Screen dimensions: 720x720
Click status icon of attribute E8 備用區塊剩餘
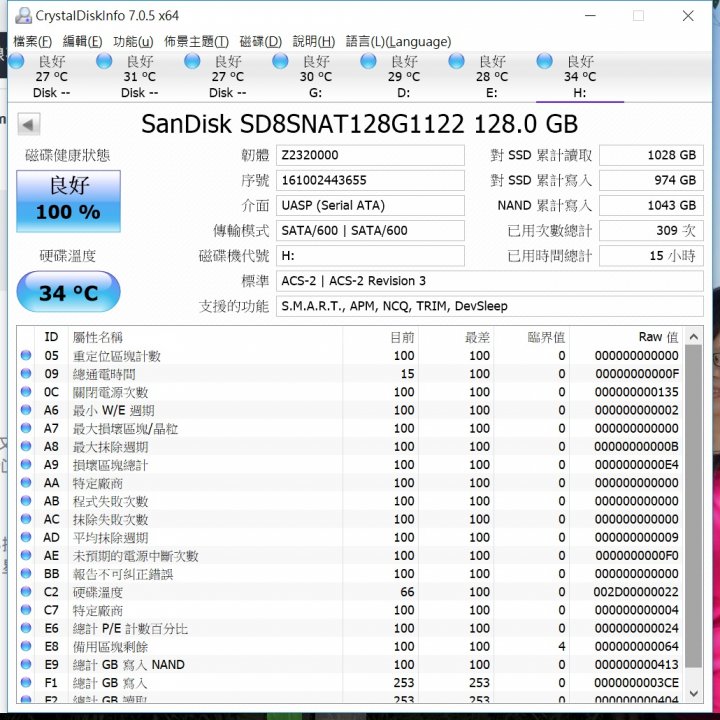pos(26,647)
